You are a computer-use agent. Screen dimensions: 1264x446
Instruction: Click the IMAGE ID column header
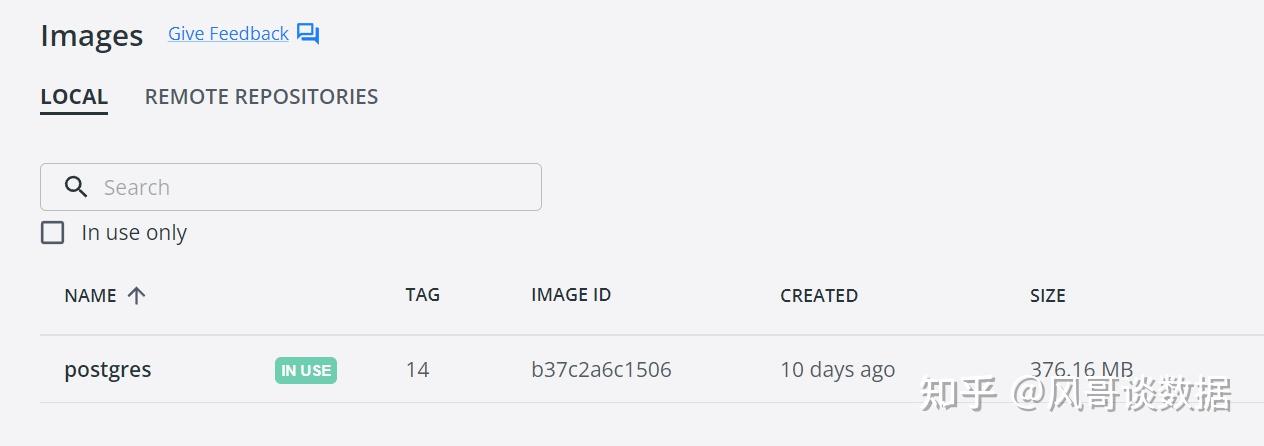(x=571, y=295)
